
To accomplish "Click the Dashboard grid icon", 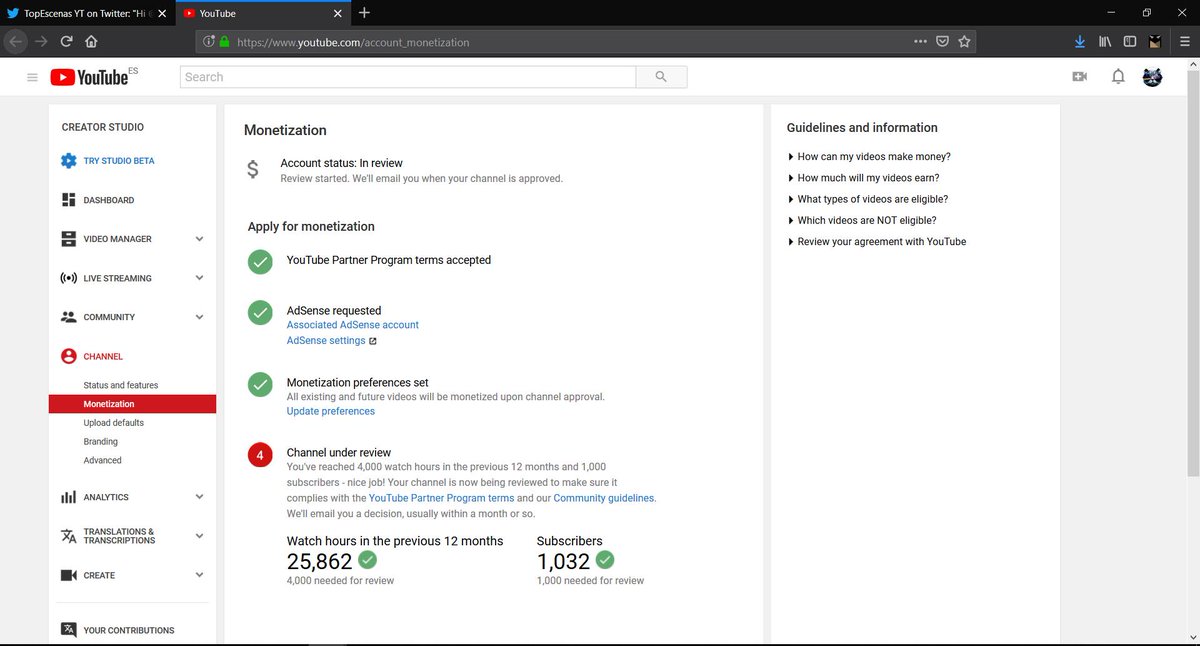I will click(68, 200).
